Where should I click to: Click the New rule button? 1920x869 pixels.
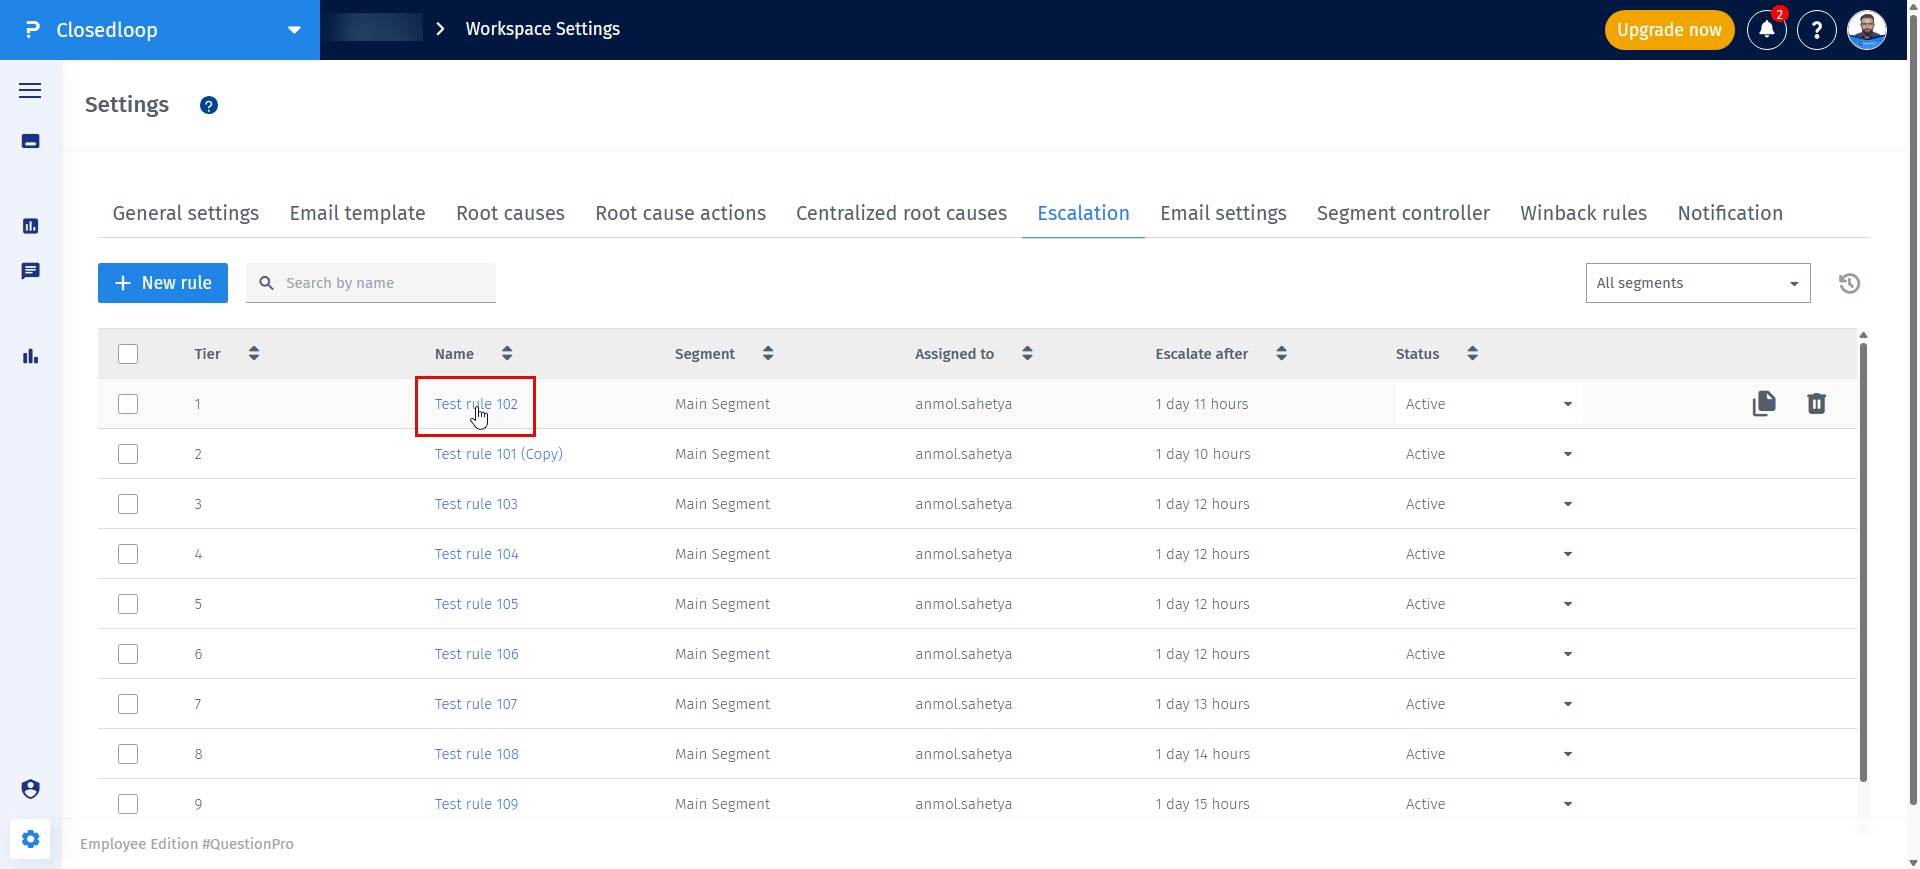click(163, 283)
